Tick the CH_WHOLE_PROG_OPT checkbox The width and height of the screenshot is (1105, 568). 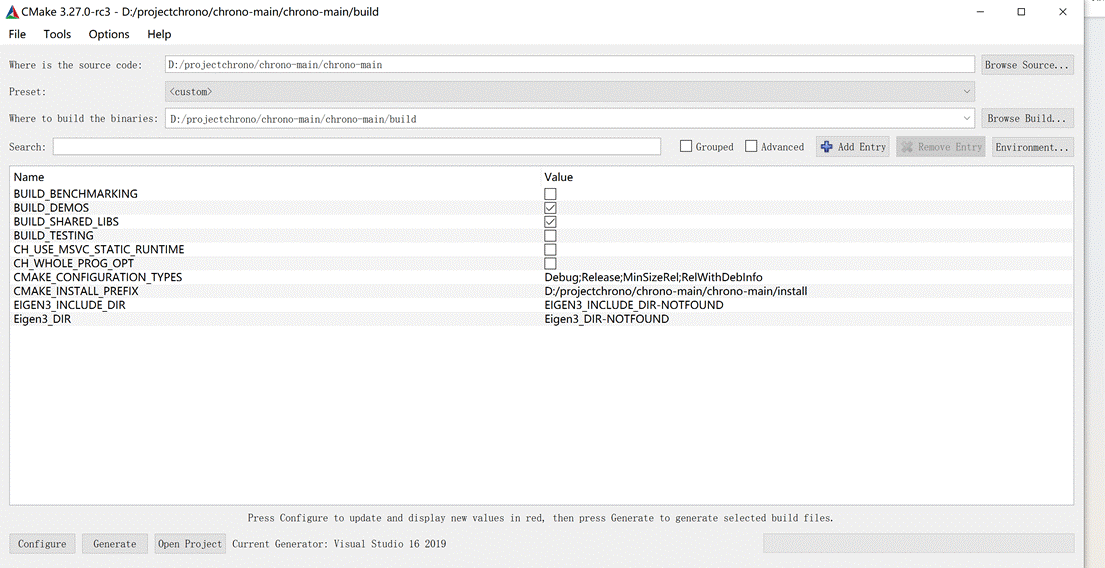(550, 263)
